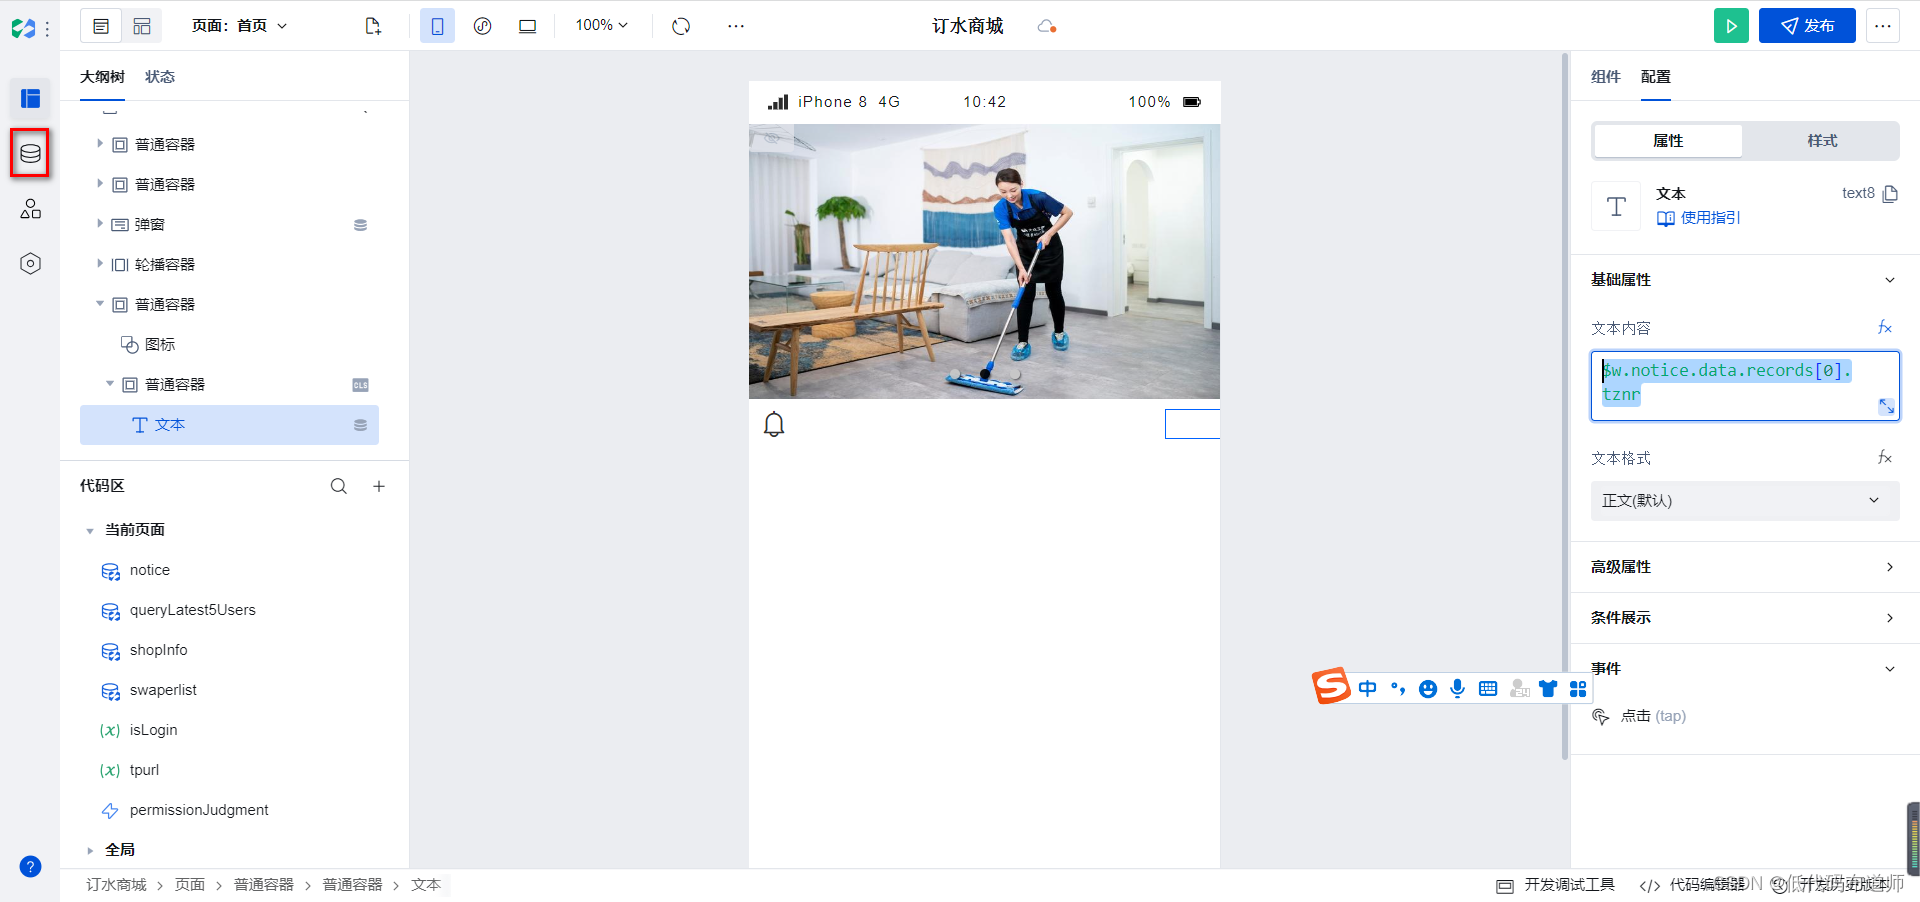Click the bell notification icon on canvas
The width and height of the screenshot is (1920, 902).
pos(774,425)
